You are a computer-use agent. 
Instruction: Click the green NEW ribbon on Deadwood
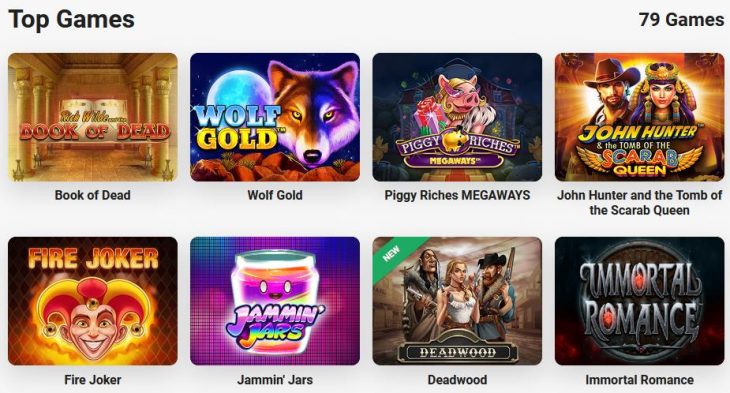click(392, 255)
